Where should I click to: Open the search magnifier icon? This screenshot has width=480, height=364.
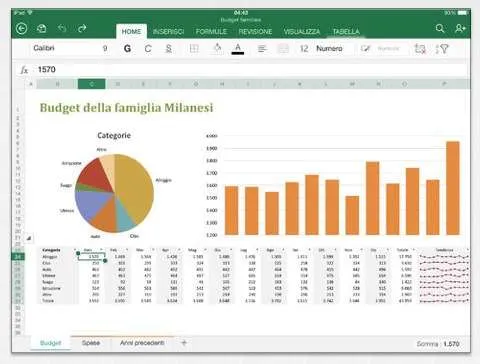[440, 28]
